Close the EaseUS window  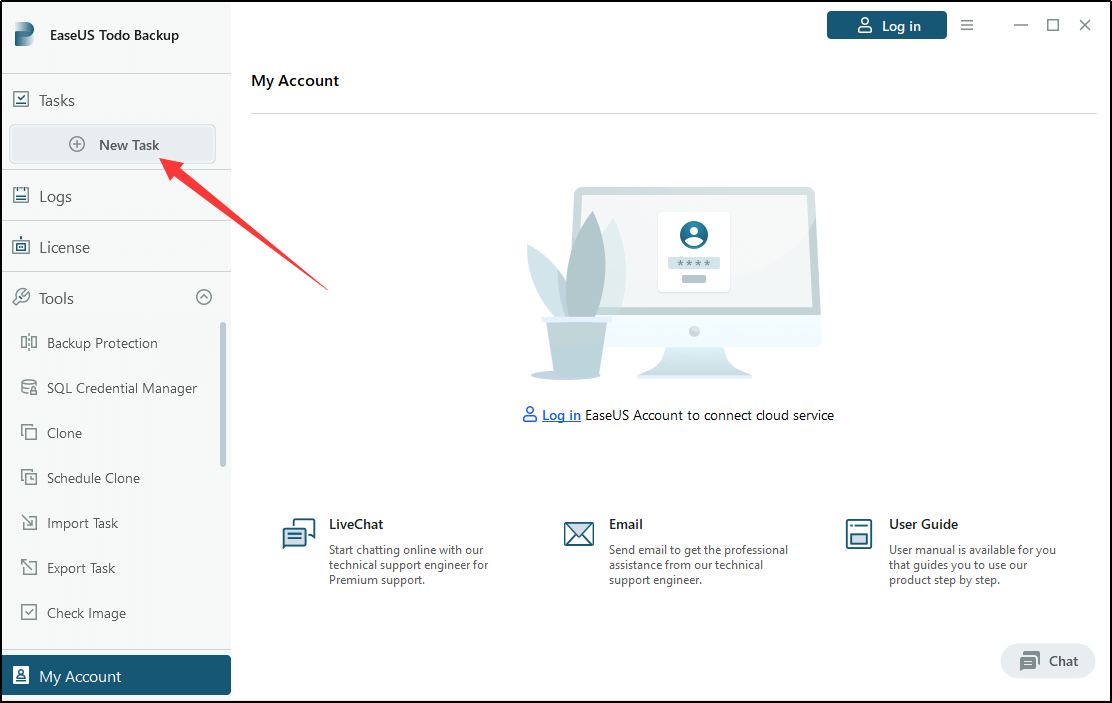(1085, 25)
